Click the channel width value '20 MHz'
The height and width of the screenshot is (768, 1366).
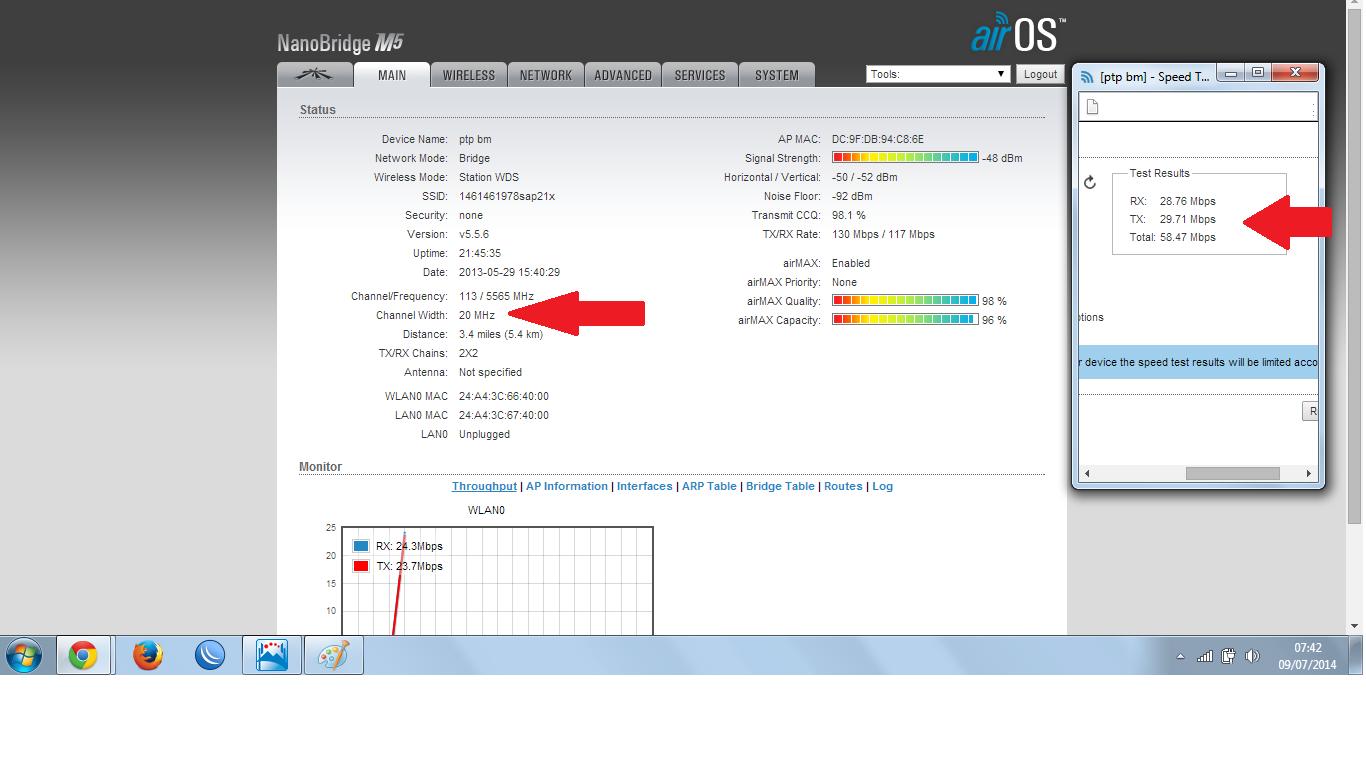pyautogui.click(x=477, y=316)
